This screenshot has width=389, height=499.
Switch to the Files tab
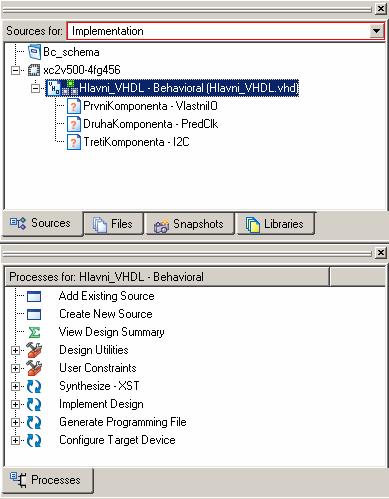pyautogui.click(x=113, y=224)
